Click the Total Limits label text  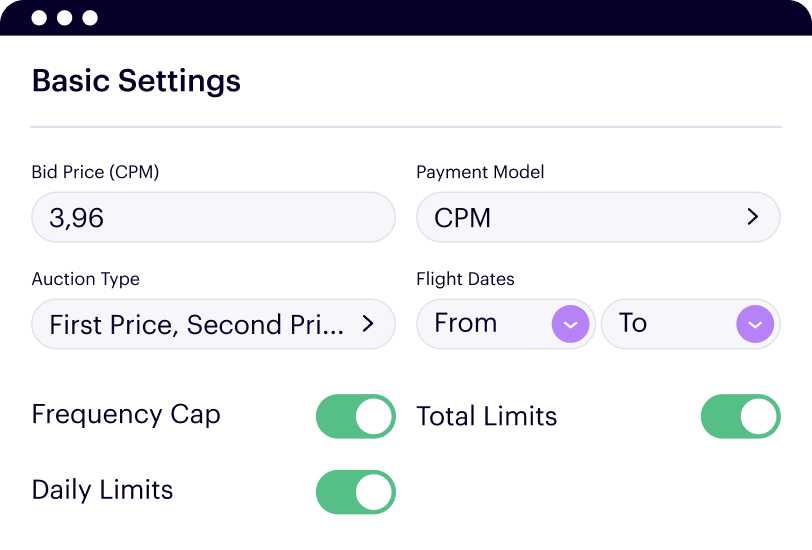click(486, 416)
